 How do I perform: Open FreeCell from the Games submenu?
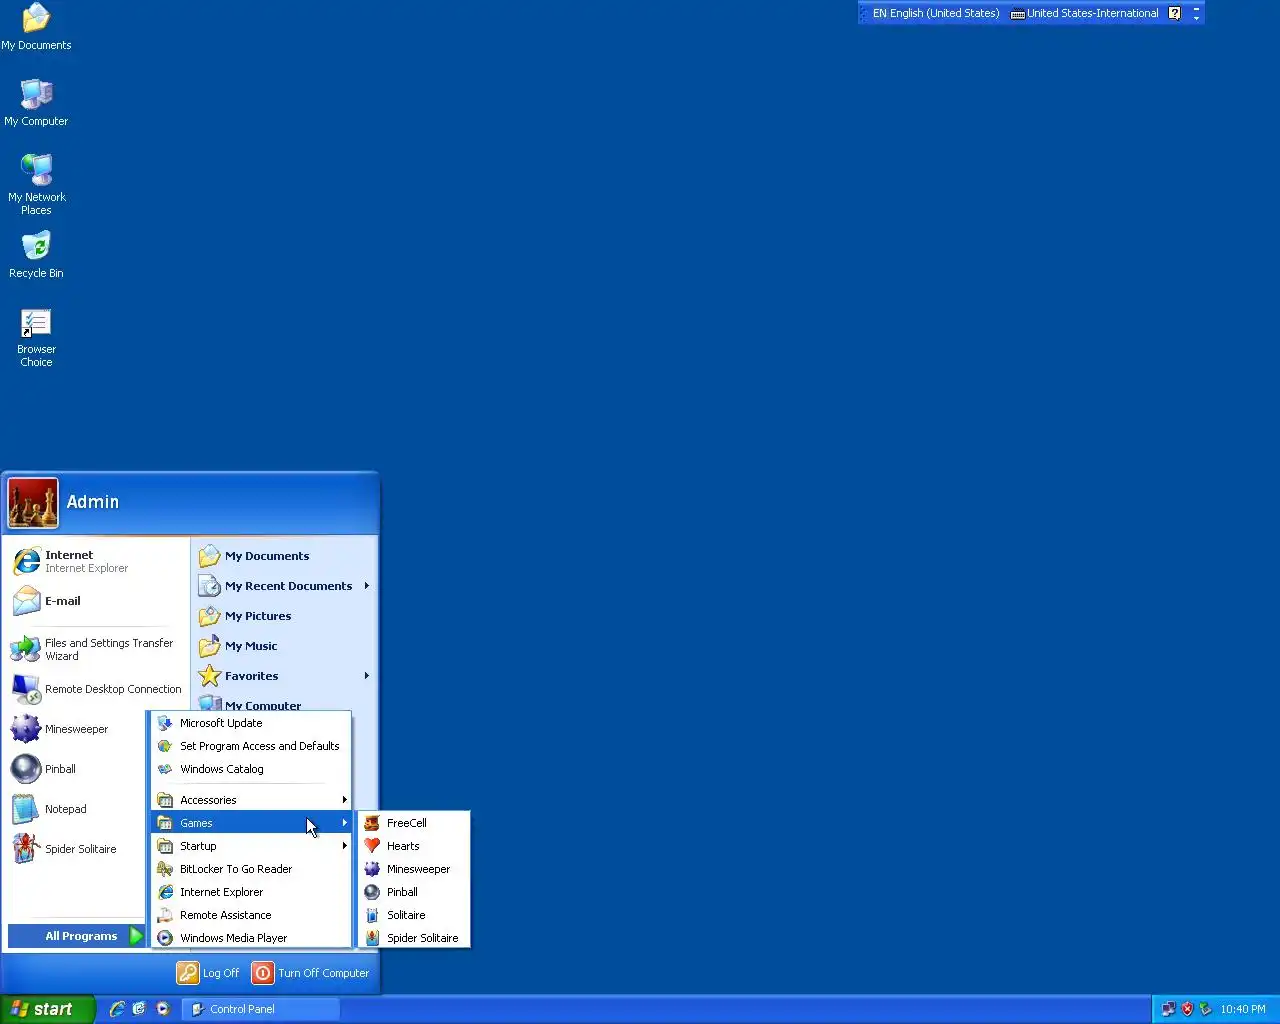pos(414,823)
